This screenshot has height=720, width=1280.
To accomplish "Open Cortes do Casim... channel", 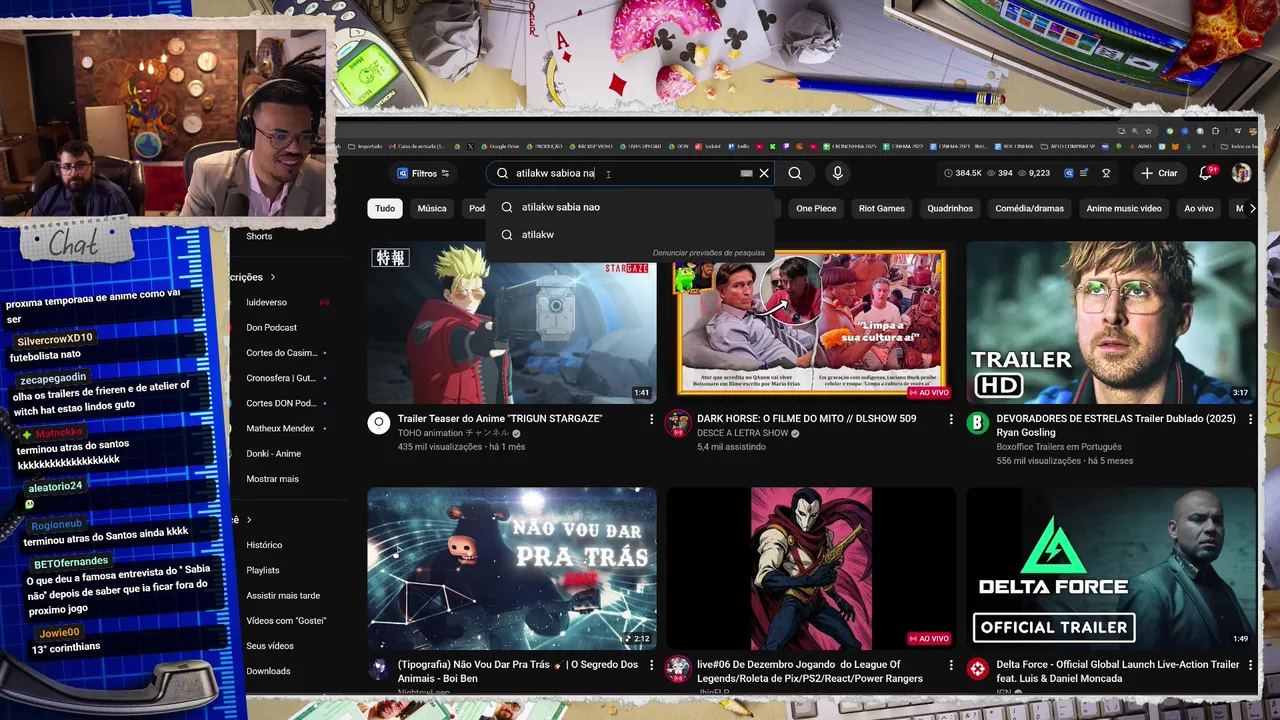I will tap(280, 353).
